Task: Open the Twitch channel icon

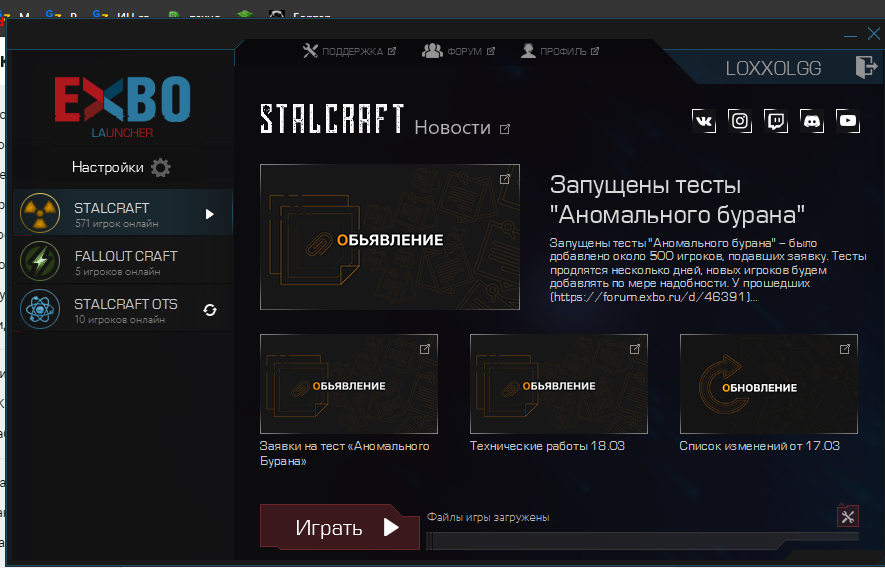Action: click(x=776, y=121)
